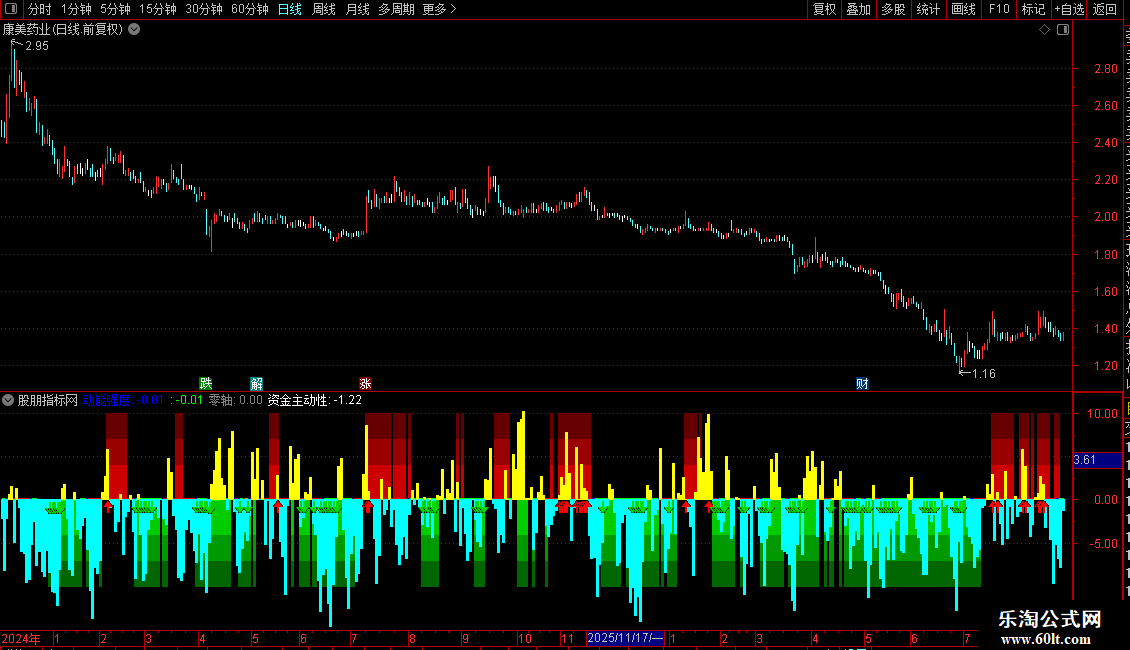
Task: Click the 10.00 indicator axis label
Action: pos(1103,414)
